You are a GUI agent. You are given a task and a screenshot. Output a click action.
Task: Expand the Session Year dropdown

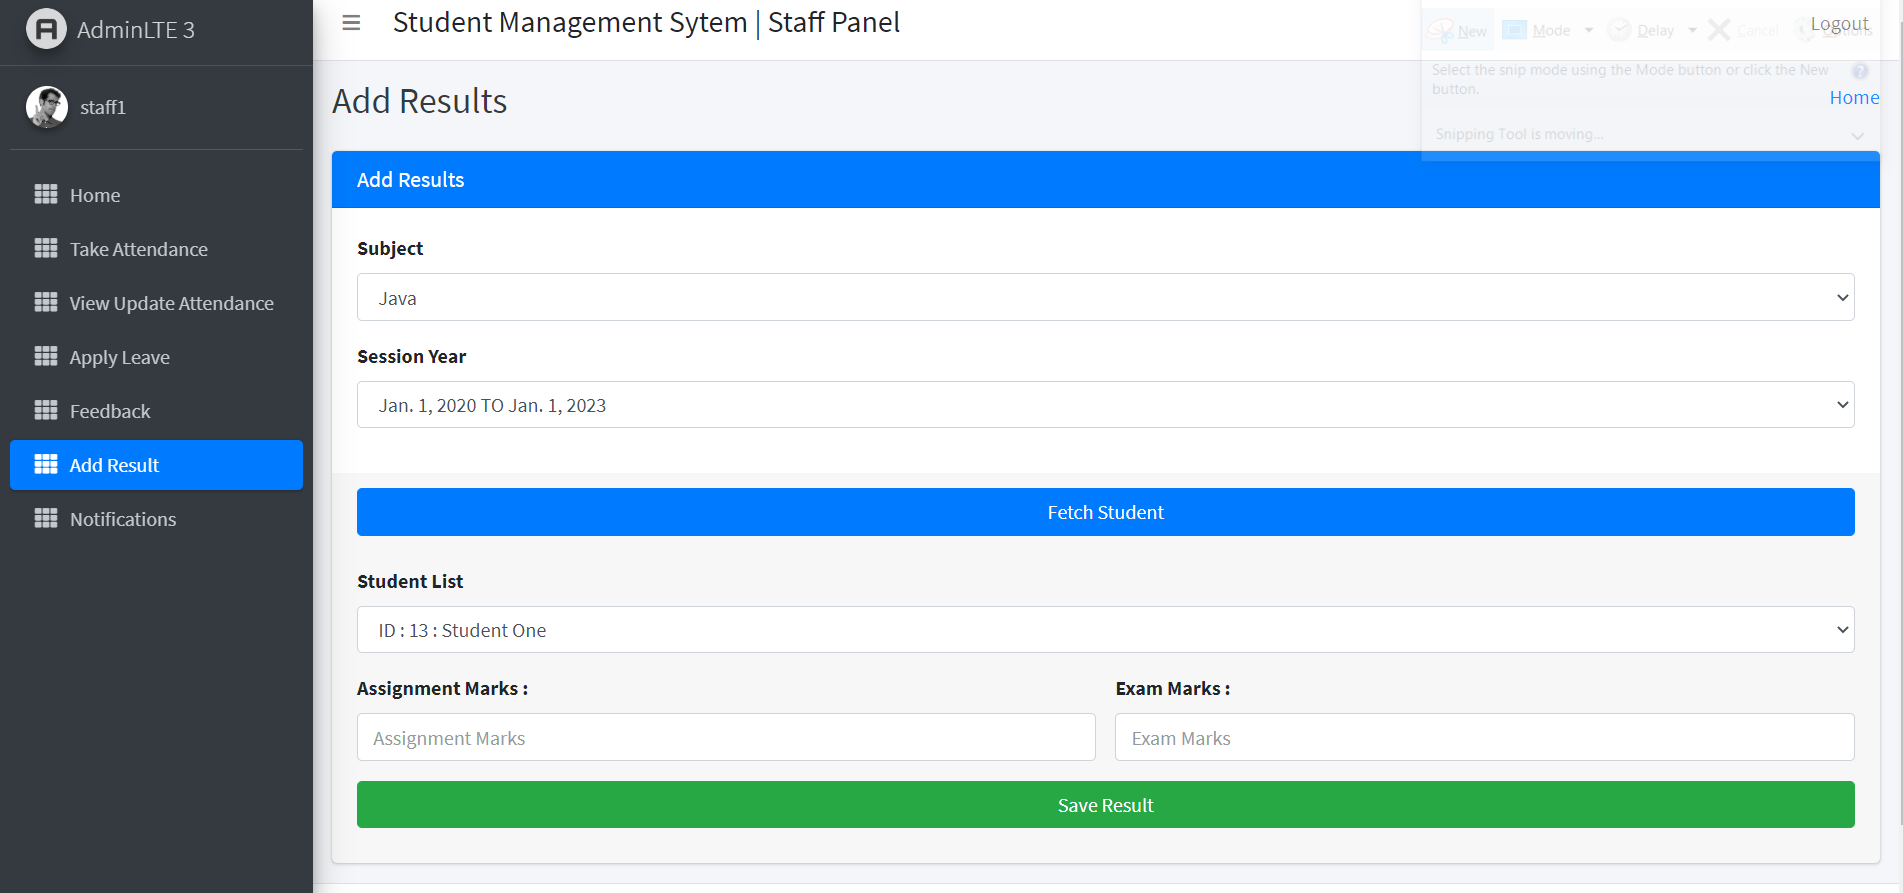[1105, 405]
